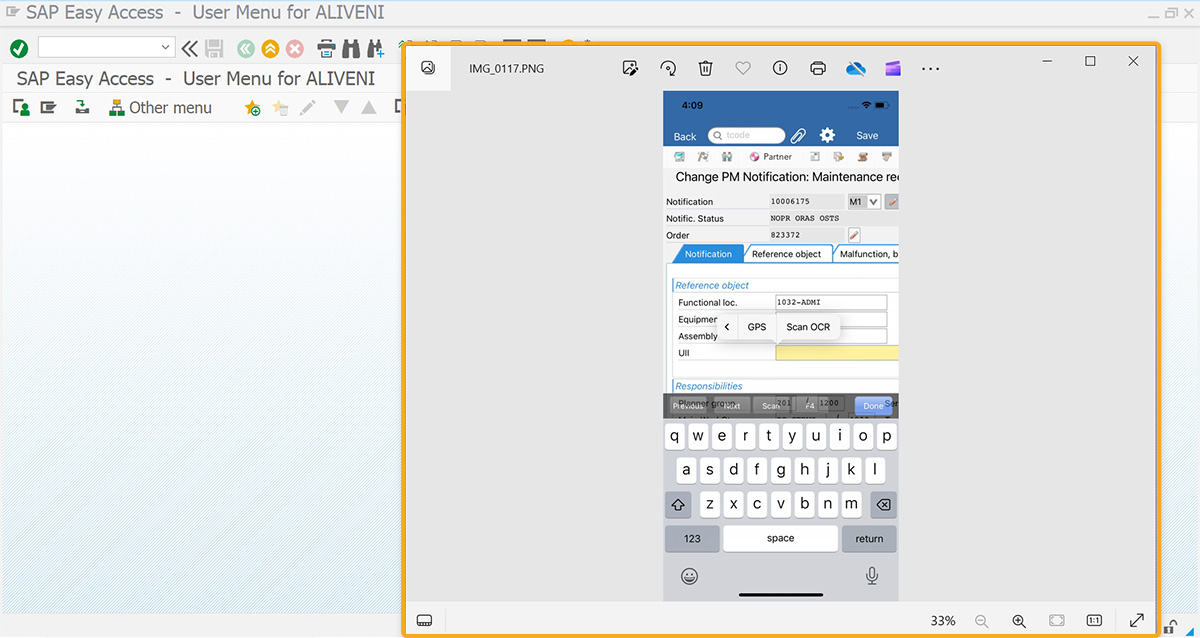Open SAP Business Workplace icon
The height and width of the screenshot is (638, 1200).
point(82,107)
